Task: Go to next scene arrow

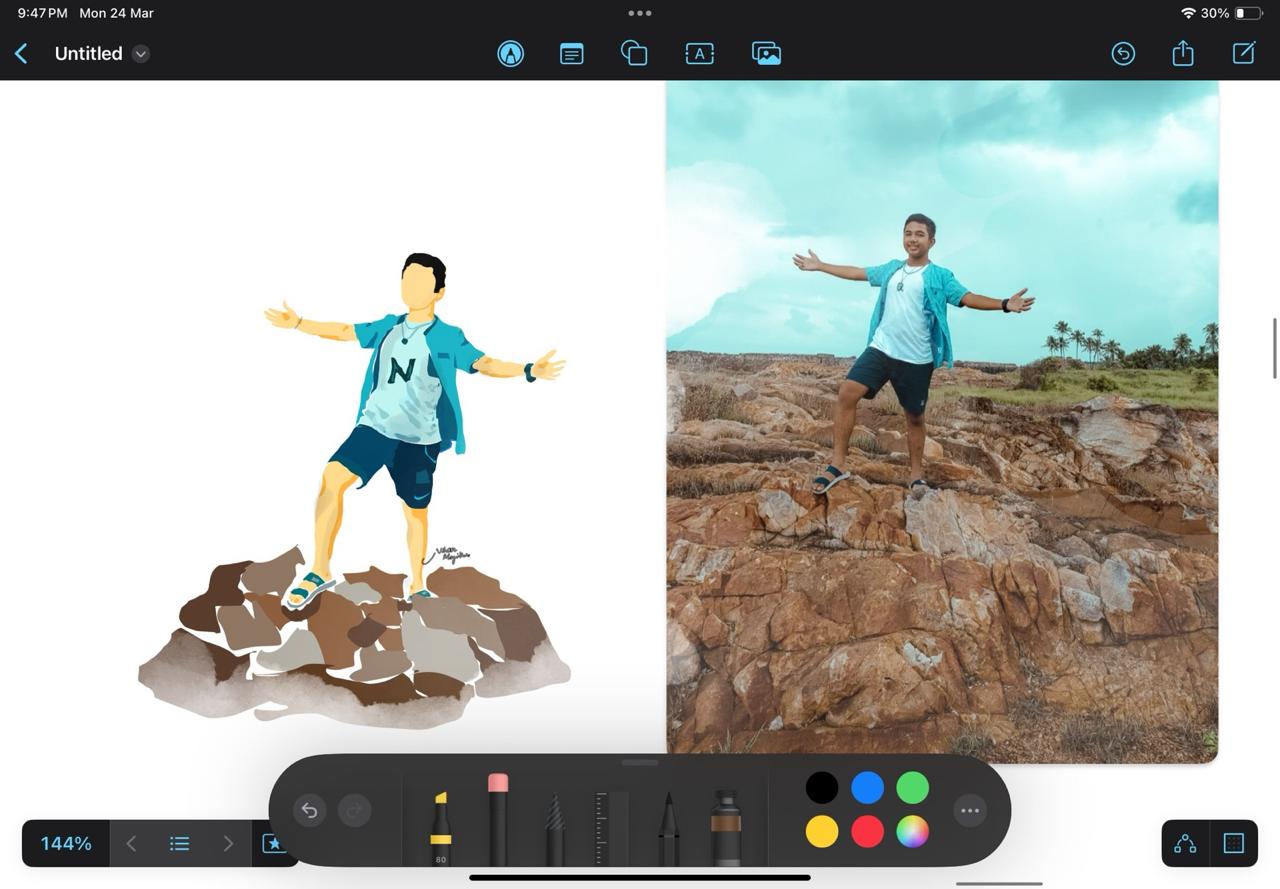Action: [x=228, y=843]
